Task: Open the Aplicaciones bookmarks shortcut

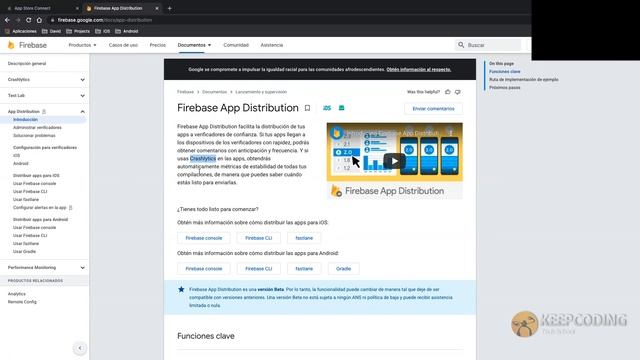Action: tap(21, 31)
